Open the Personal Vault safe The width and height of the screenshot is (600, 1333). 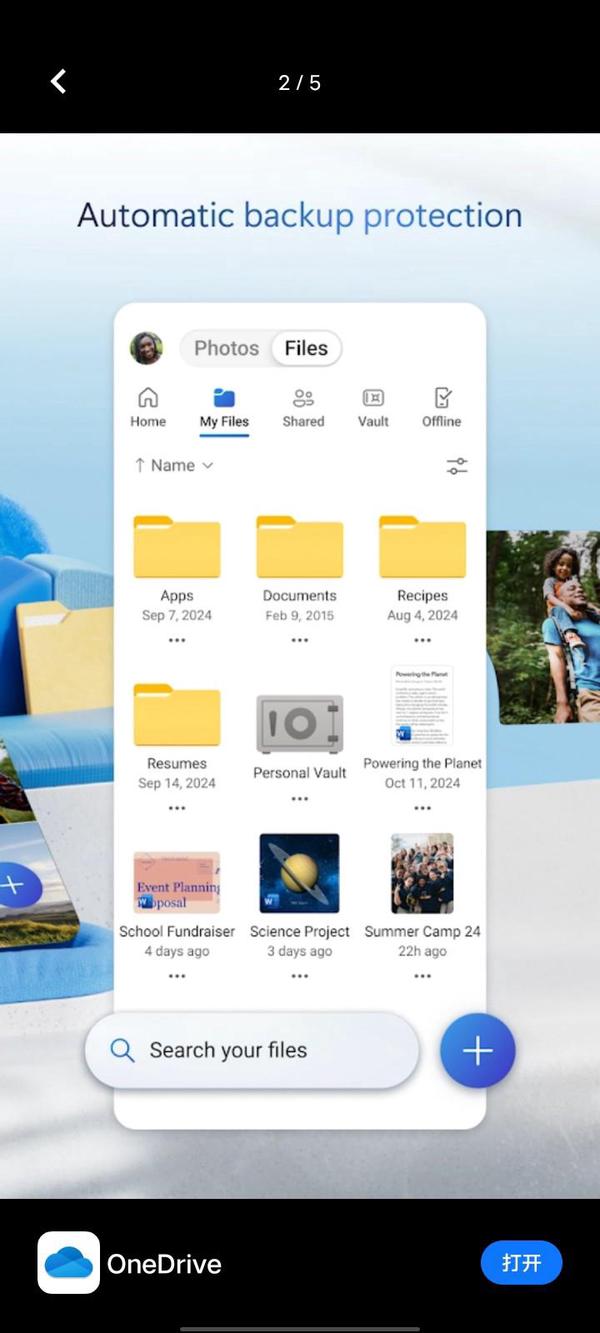[300, 724]
